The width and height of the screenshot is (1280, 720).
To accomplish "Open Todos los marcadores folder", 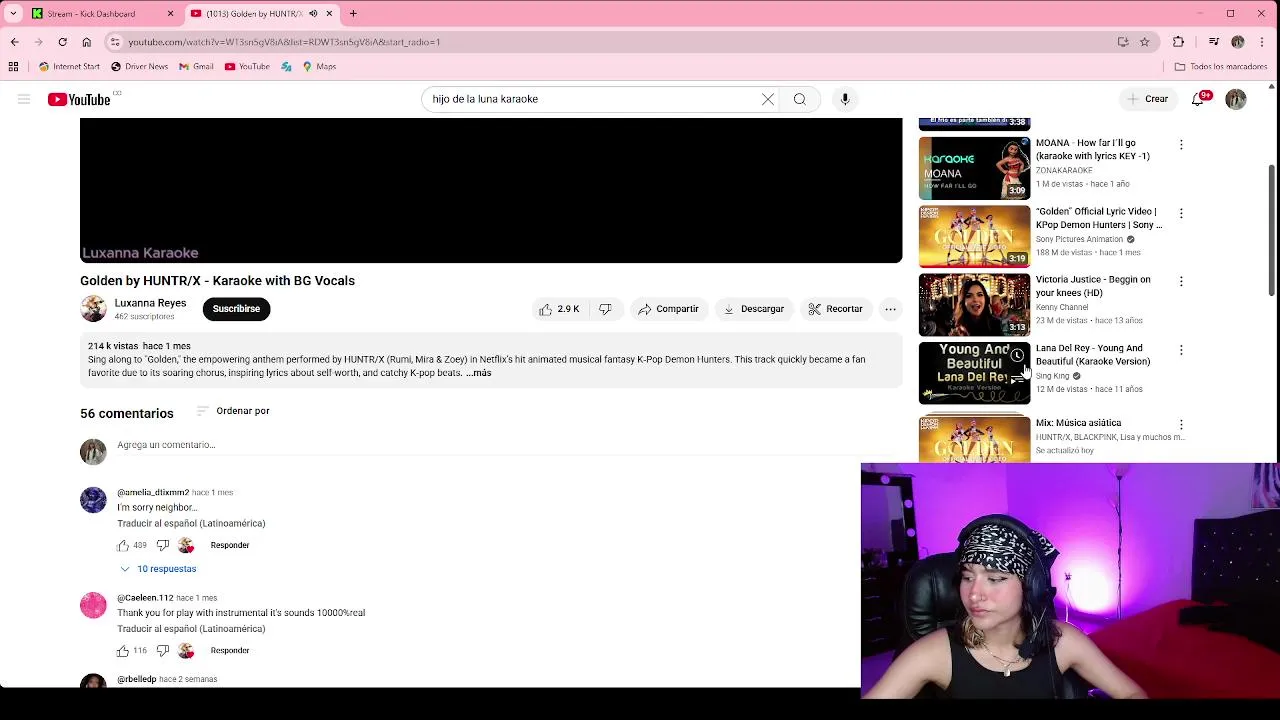I will click(1221, 67).
